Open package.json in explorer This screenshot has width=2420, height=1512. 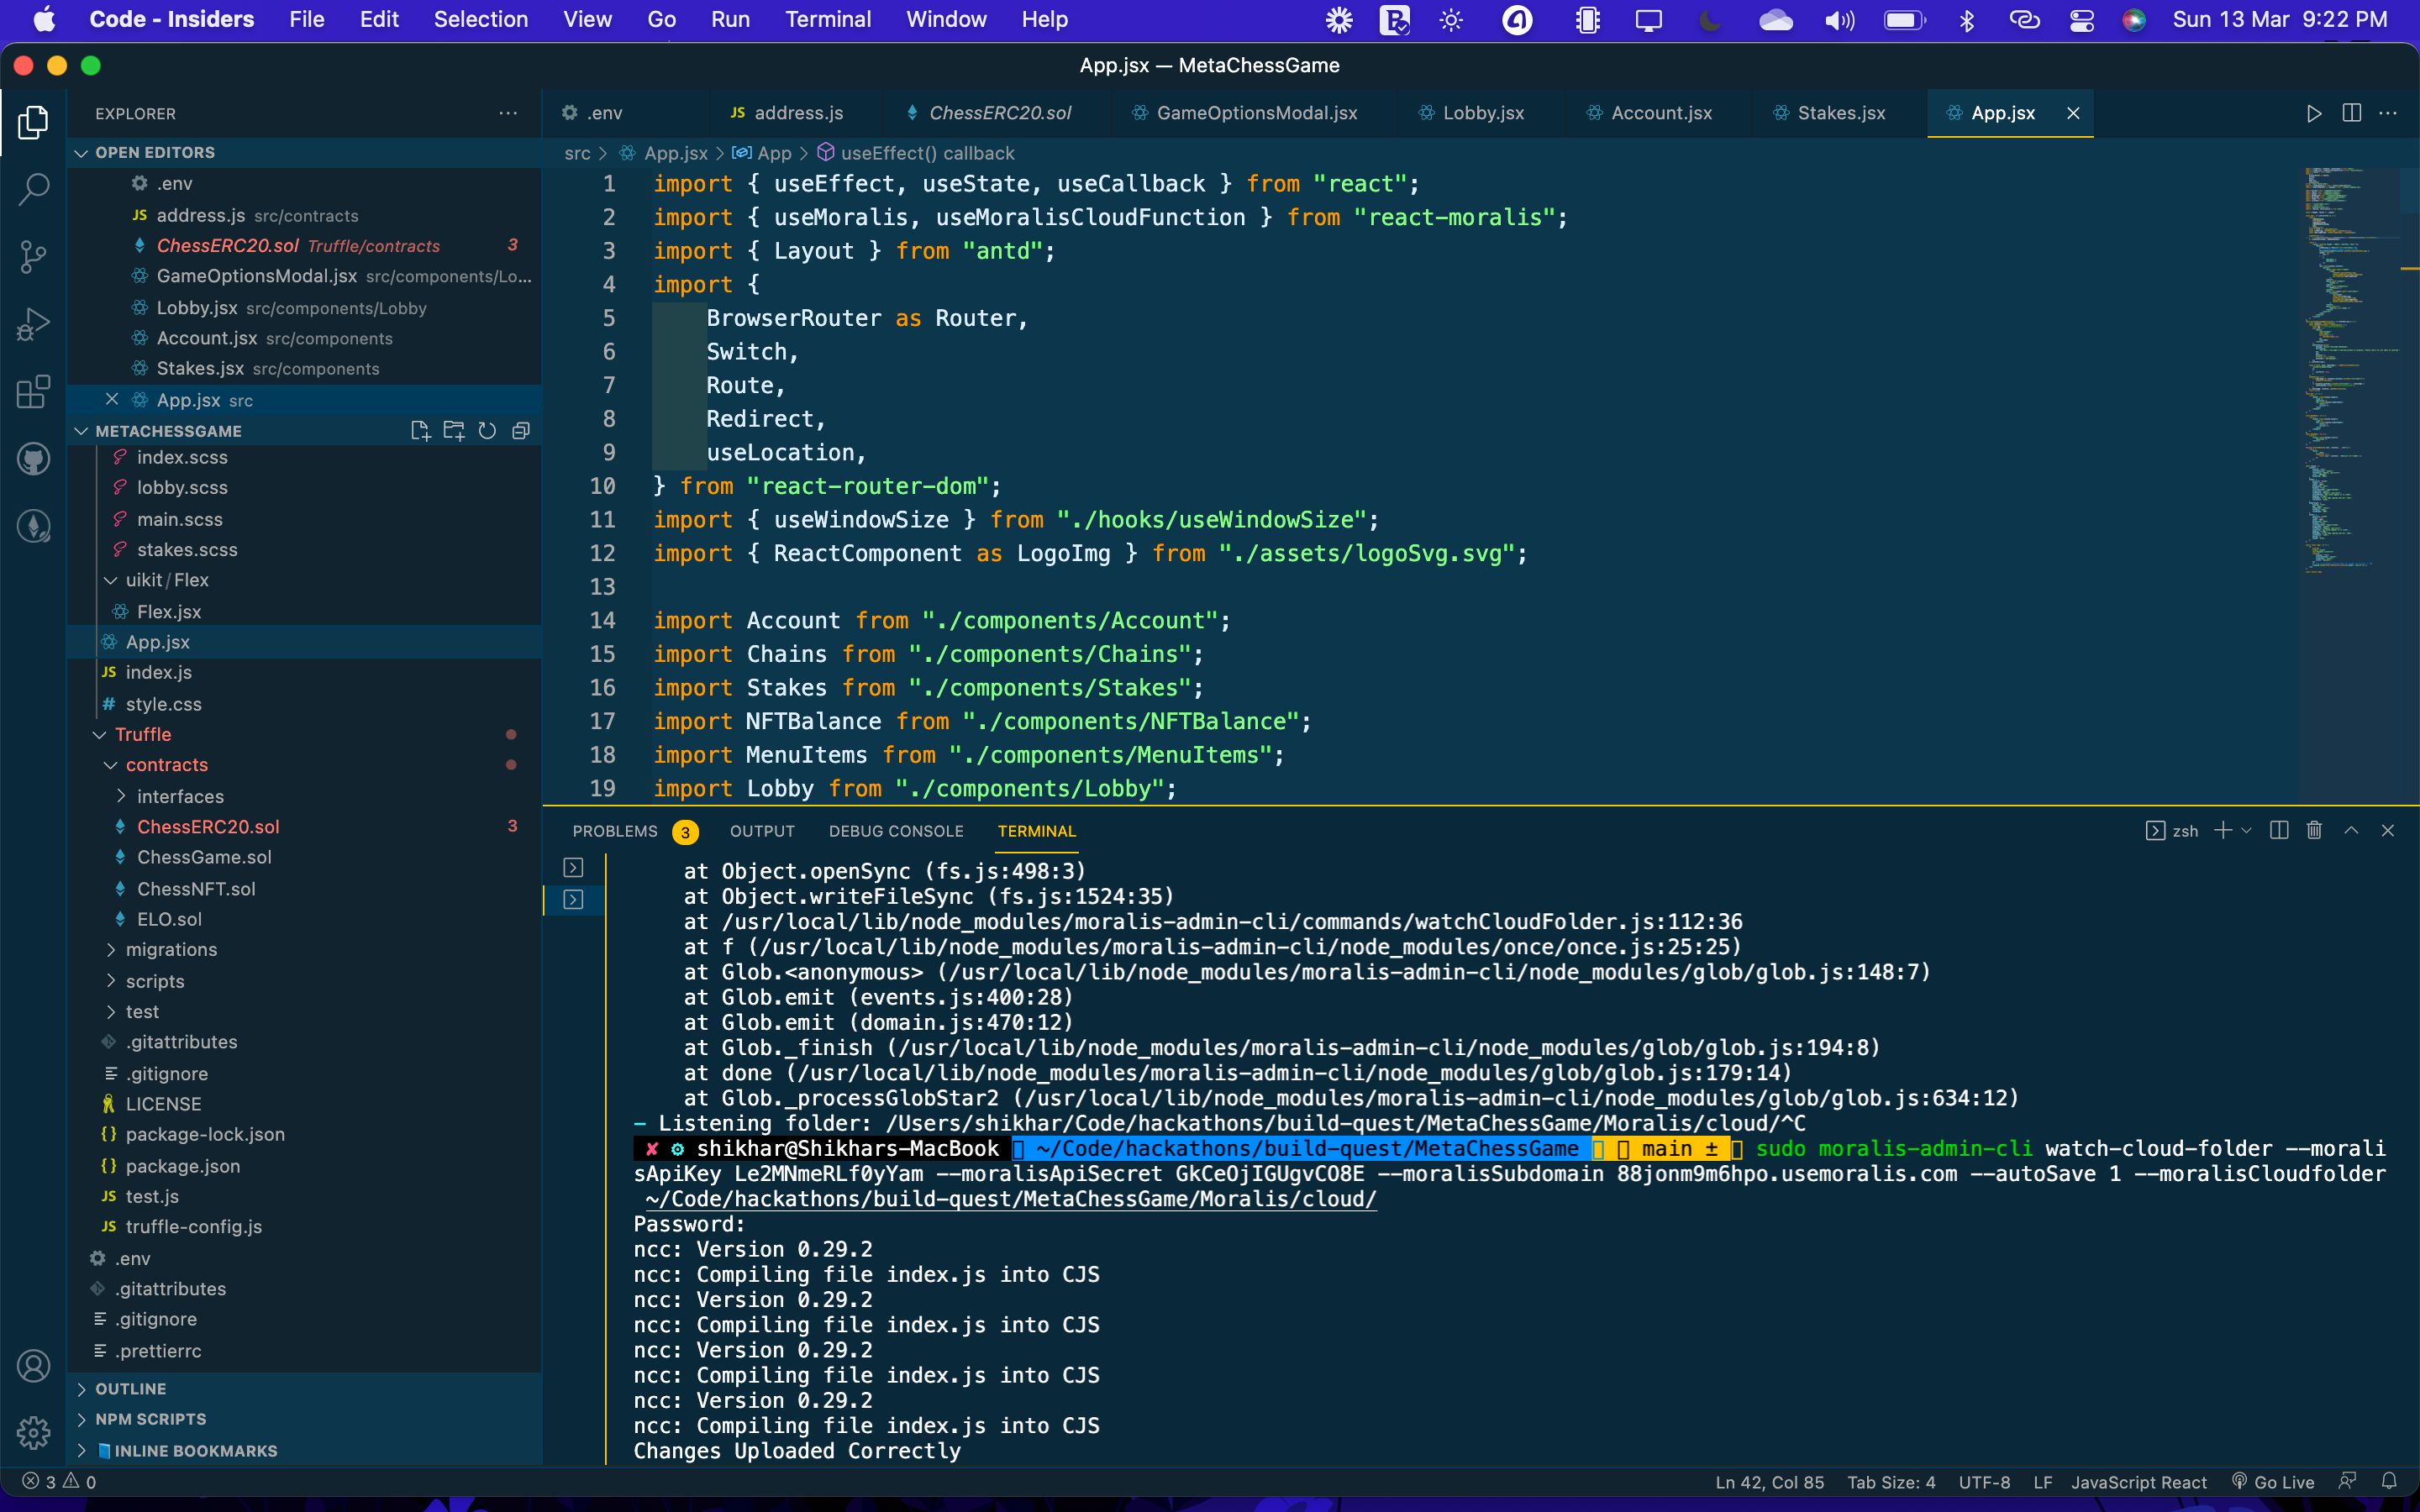pos(182,1165)
